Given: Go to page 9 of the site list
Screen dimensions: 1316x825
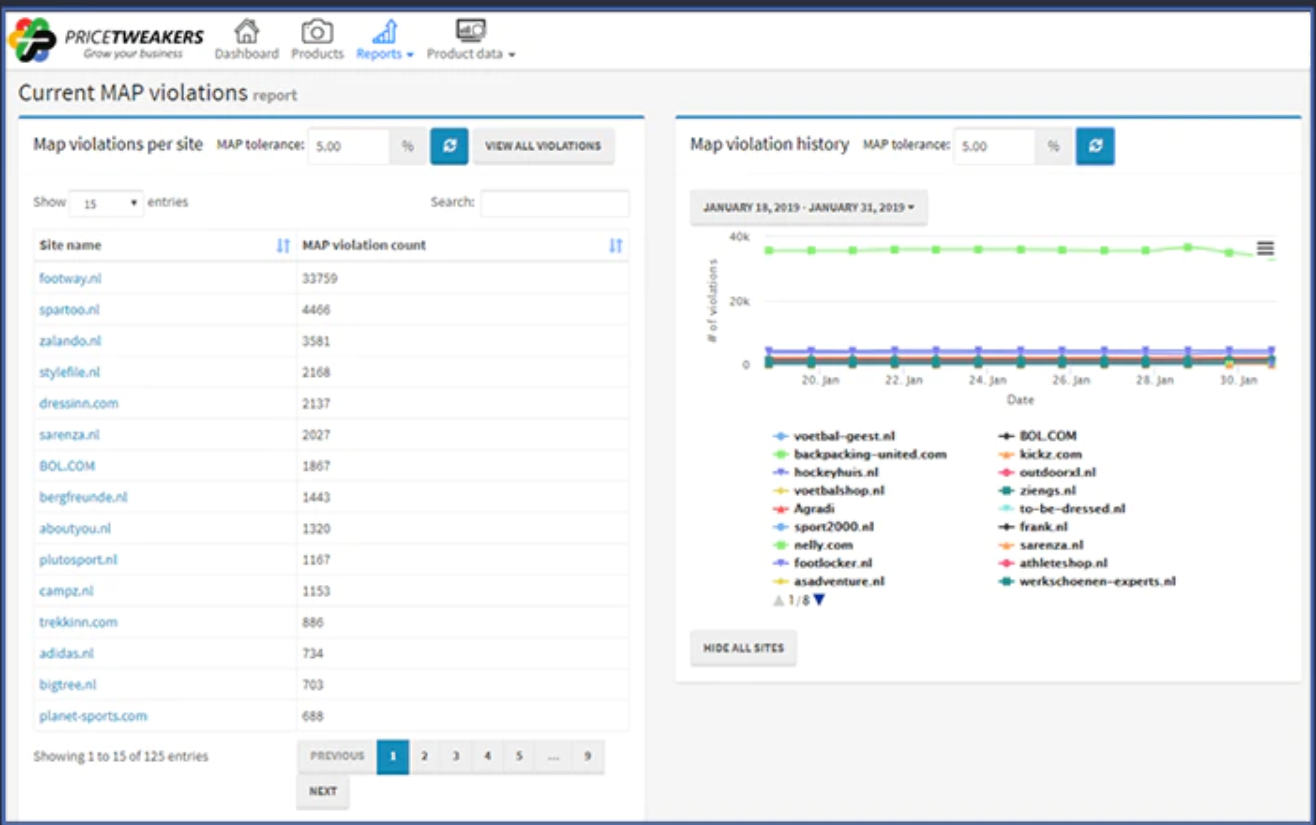Looking at the screenshot, I should pyautogui.click(x=586, y=757).
